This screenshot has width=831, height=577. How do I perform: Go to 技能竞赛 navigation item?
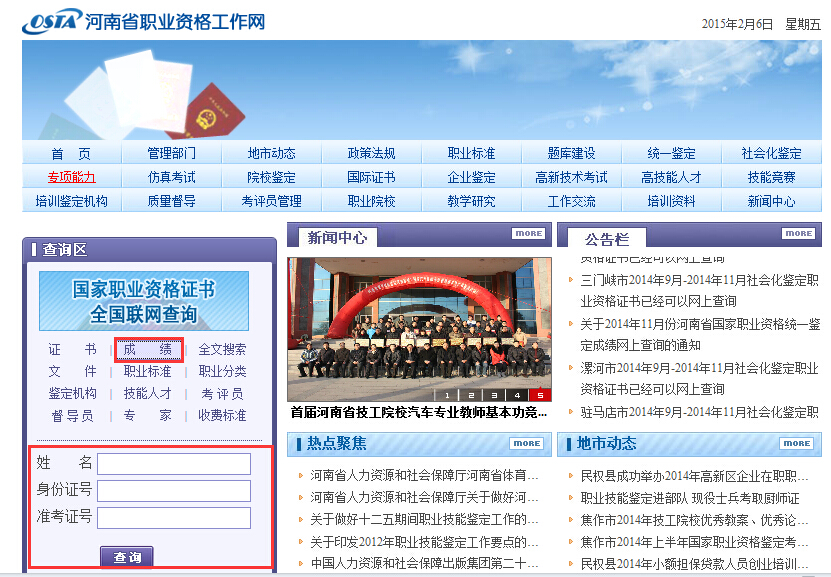[x=772, y=177]
